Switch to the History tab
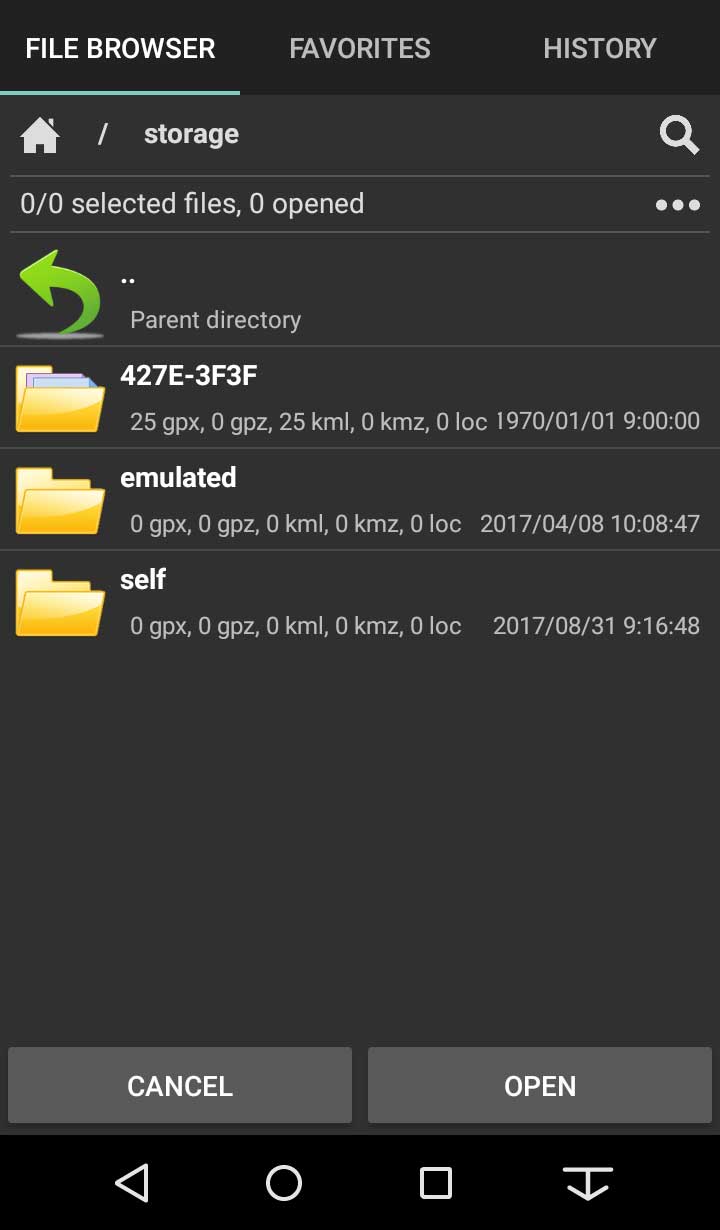The image size is (720, 1230). click(x=600, y=48)
